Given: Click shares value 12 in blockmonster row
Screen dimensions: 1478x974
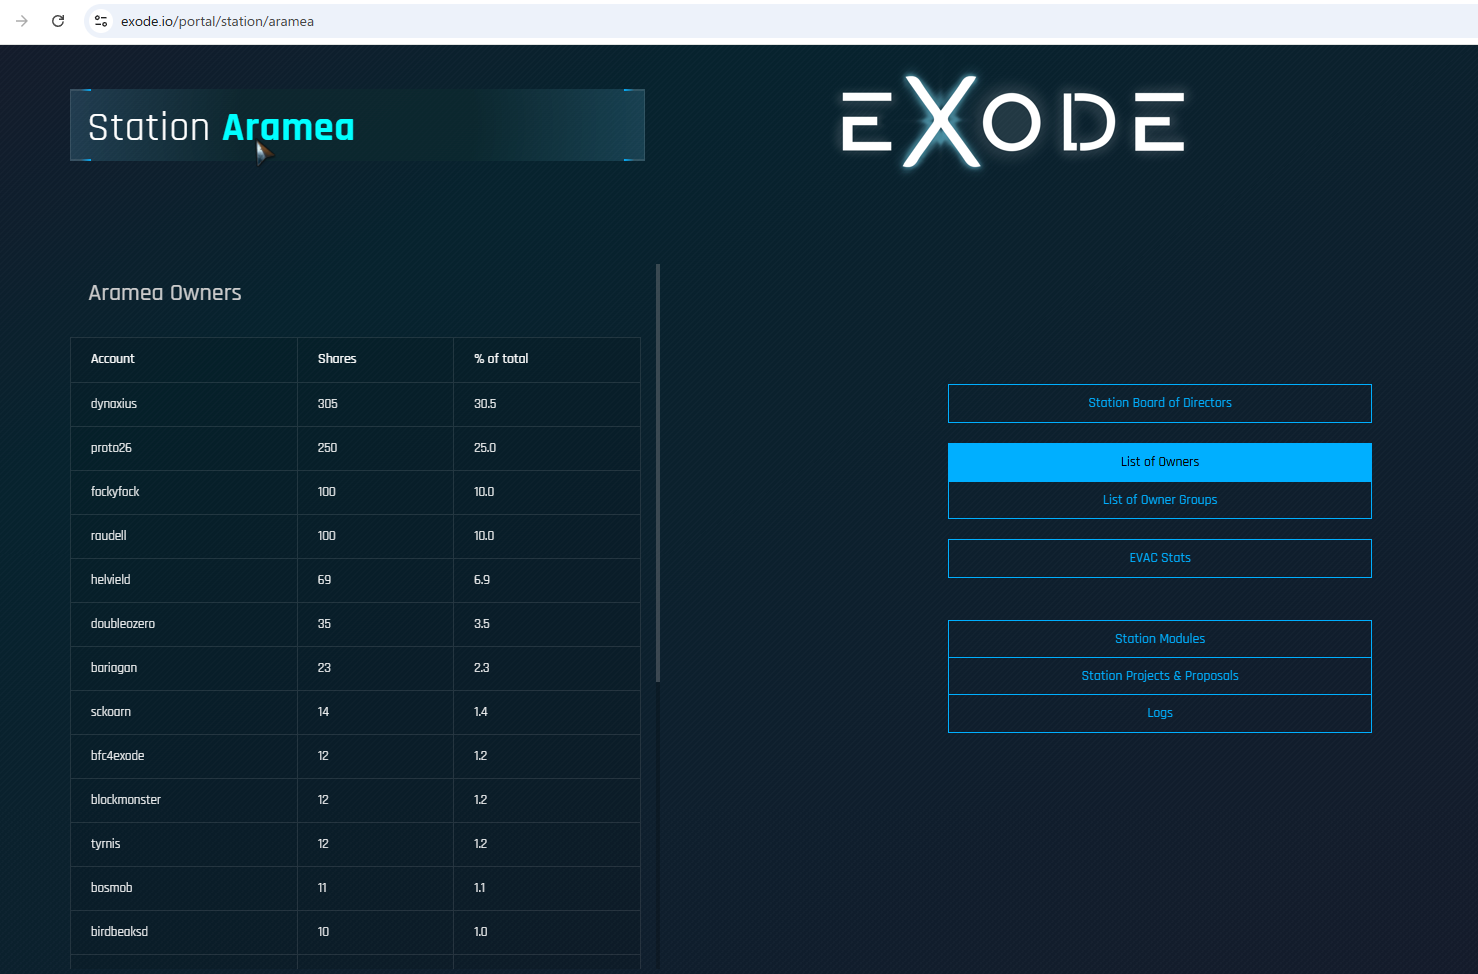Looking at the screenshot, I should tap(323, 800).
